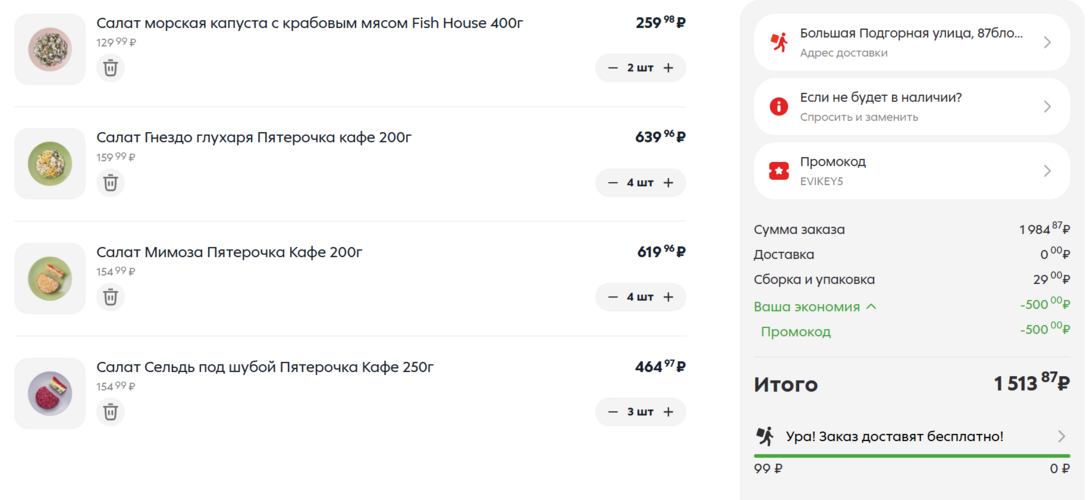
Task: Increase quantity of seaweed crab salad
Action: pos(668,68)
